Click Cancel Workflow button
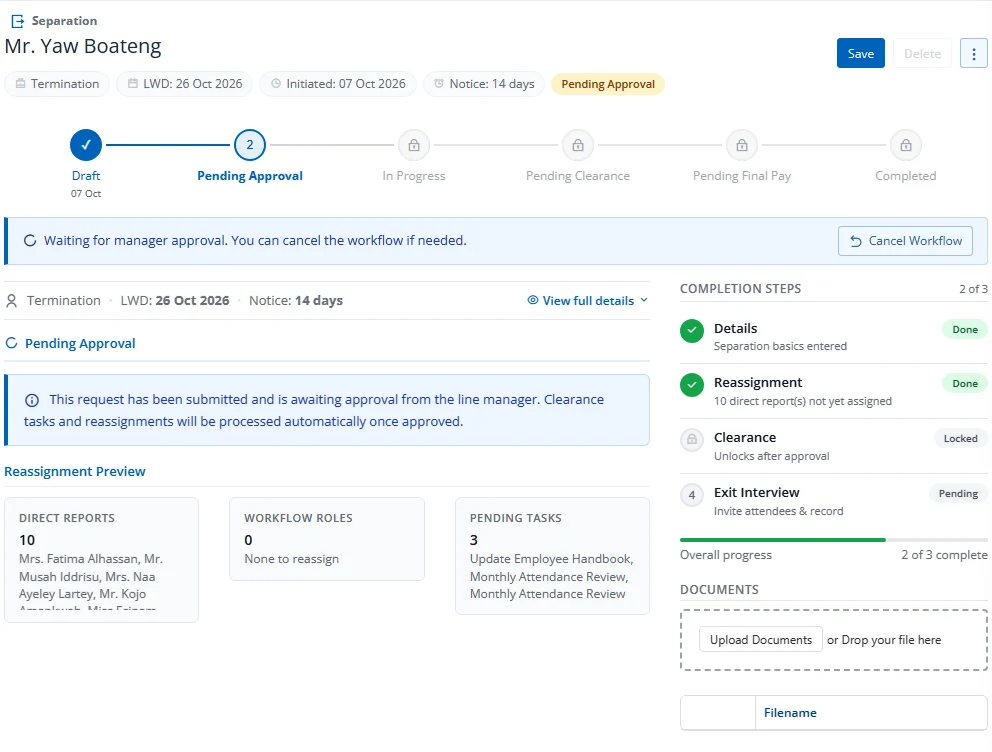This screenshot has width=992, height=752. coord(905,241)
